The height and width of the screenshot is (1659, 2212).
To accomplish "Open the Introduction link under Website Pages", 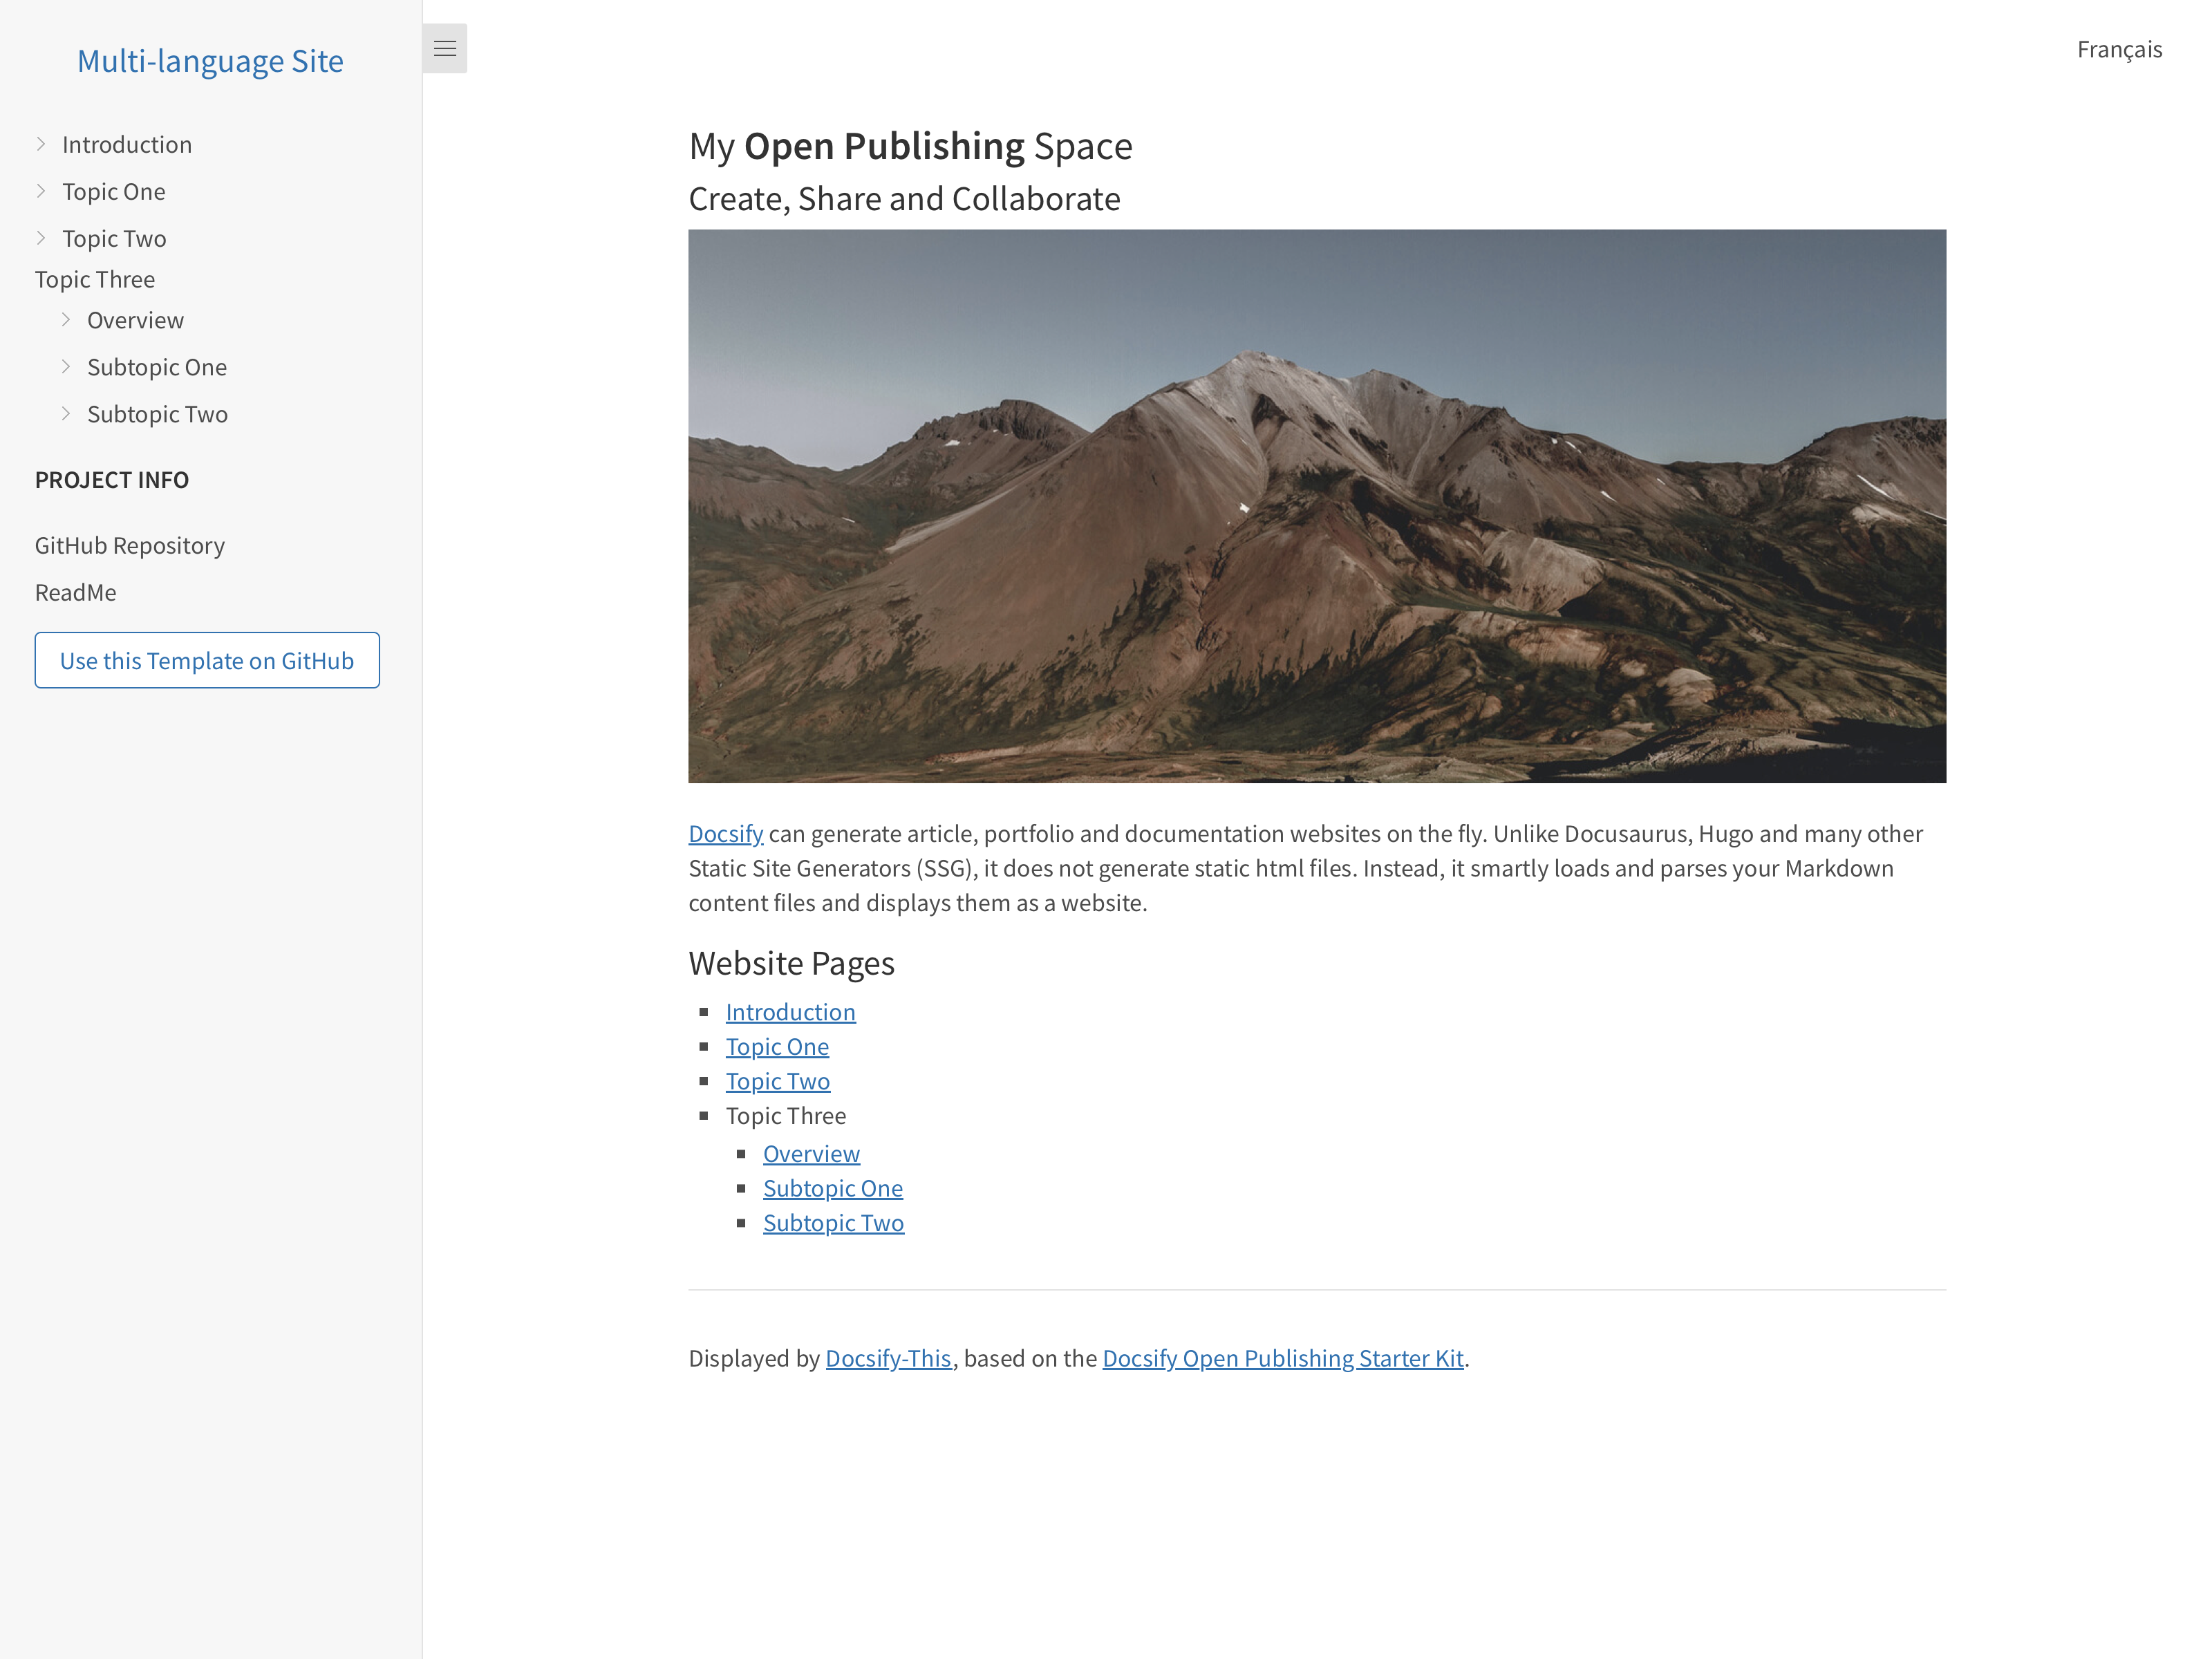I will [x=790, y=1012].
